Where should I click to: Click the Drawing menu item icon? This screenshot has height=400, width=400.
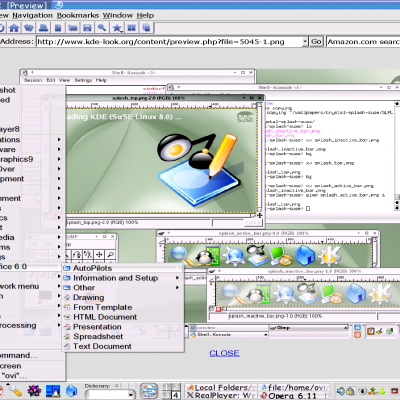click(67, 297)
